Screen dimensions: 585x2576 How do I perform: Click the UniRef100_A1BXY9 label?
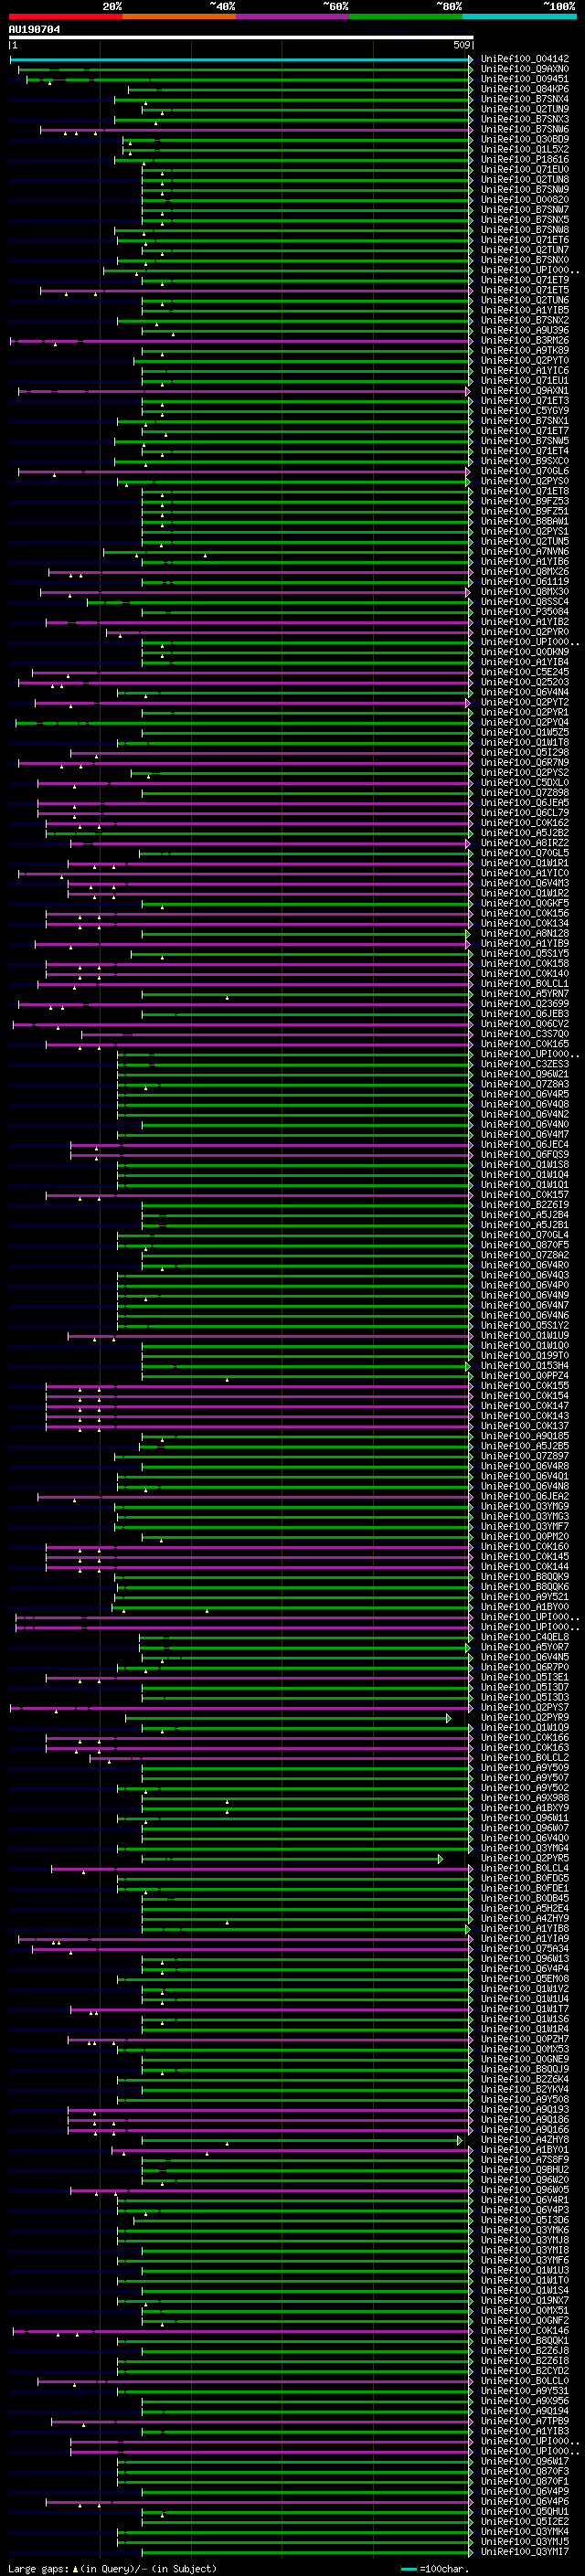525,1807
